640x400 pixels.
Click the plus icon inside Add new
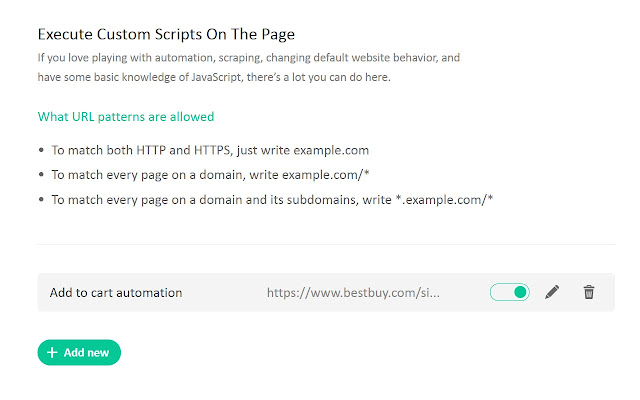point(52,353)
